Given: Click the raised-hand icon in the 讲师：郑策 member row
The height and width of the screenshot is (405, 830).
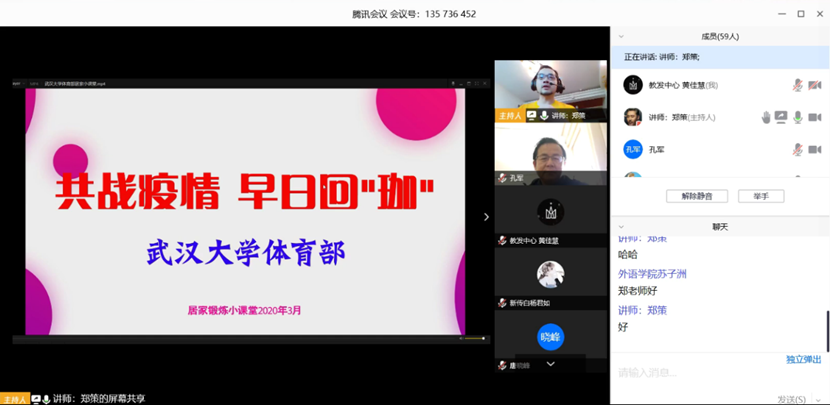Looking at the screenshot, I should 766,118.
